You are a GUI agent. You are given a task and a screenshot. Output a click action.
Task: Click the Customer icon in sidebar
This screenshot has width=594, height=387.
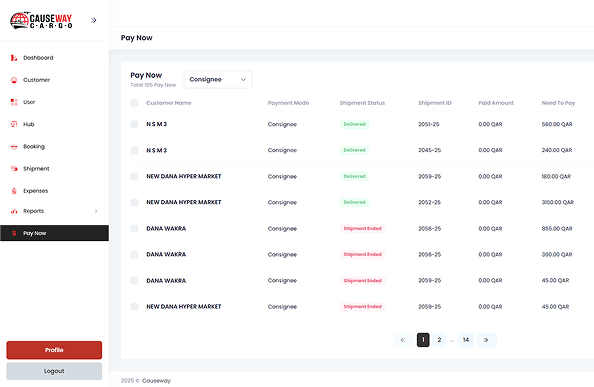pos(14,80)
